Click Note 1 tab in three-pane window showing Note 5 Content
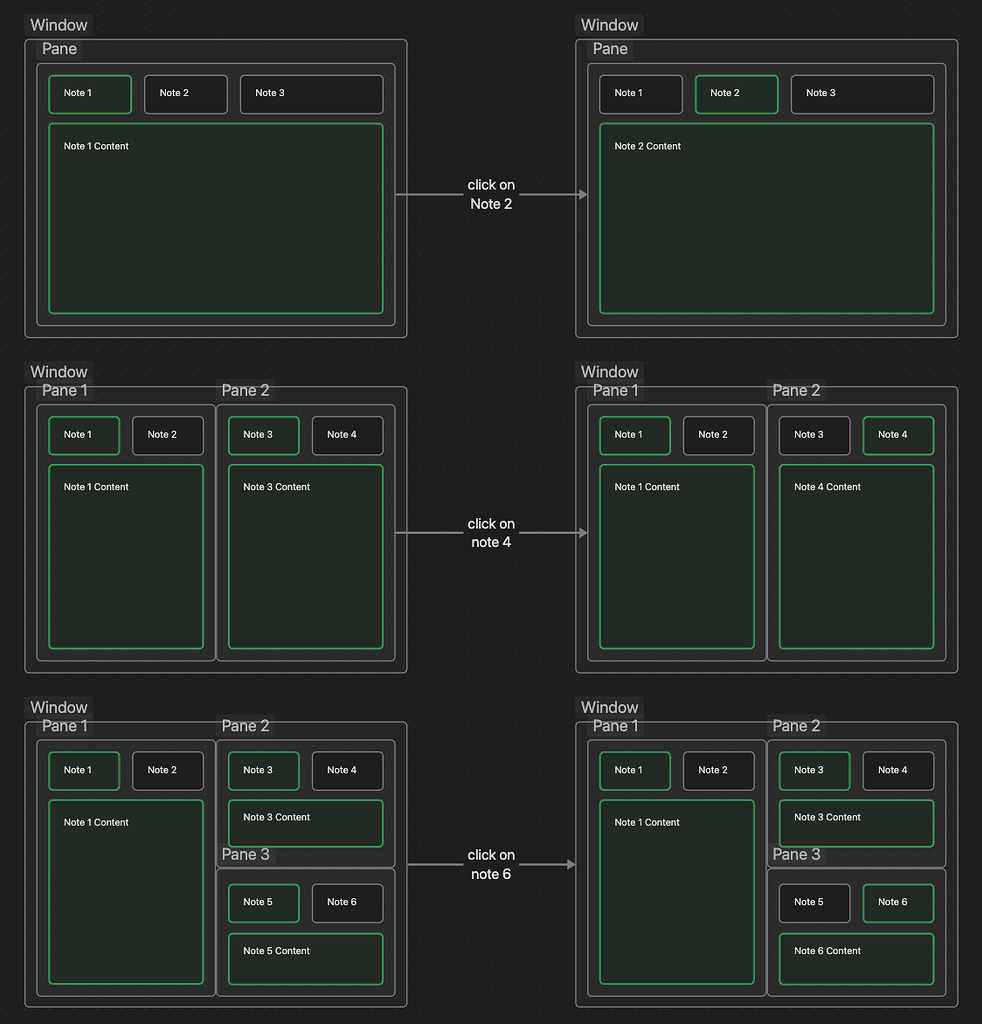This screenshot has height=1024, width=982. pos(84,771)
